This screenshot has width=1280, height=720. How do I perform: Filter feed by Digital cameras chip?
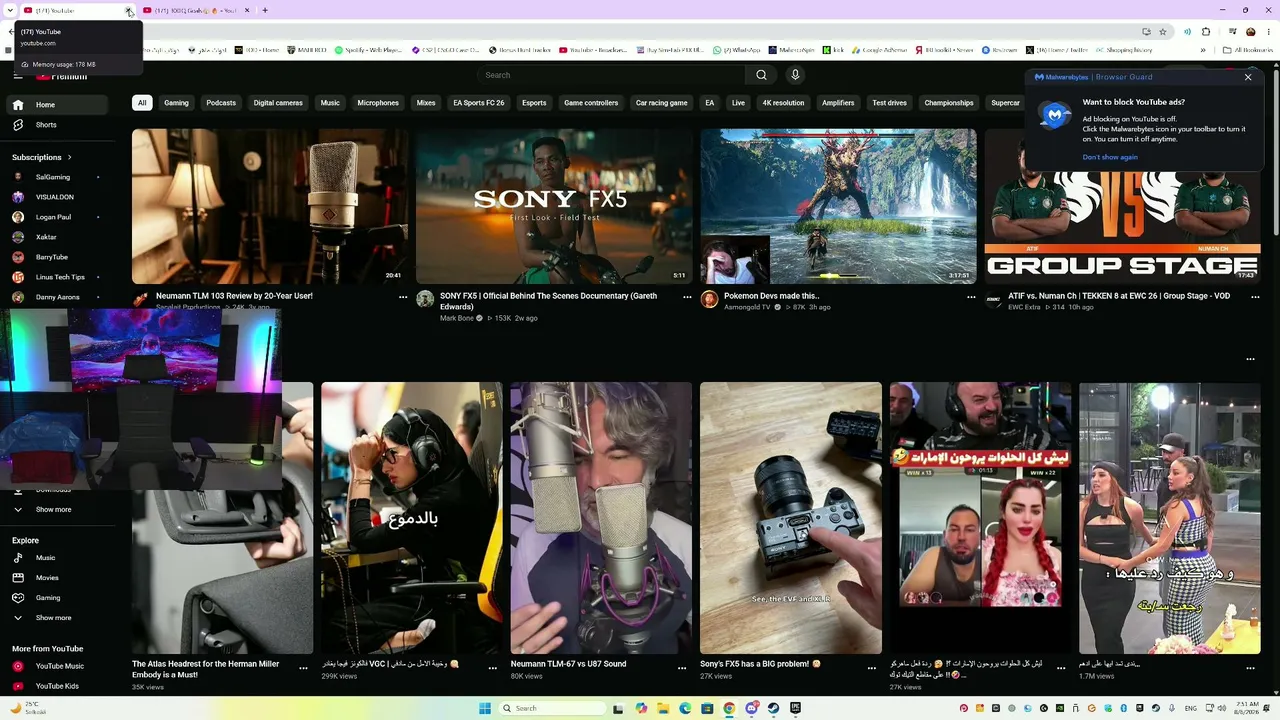point(278,103)
